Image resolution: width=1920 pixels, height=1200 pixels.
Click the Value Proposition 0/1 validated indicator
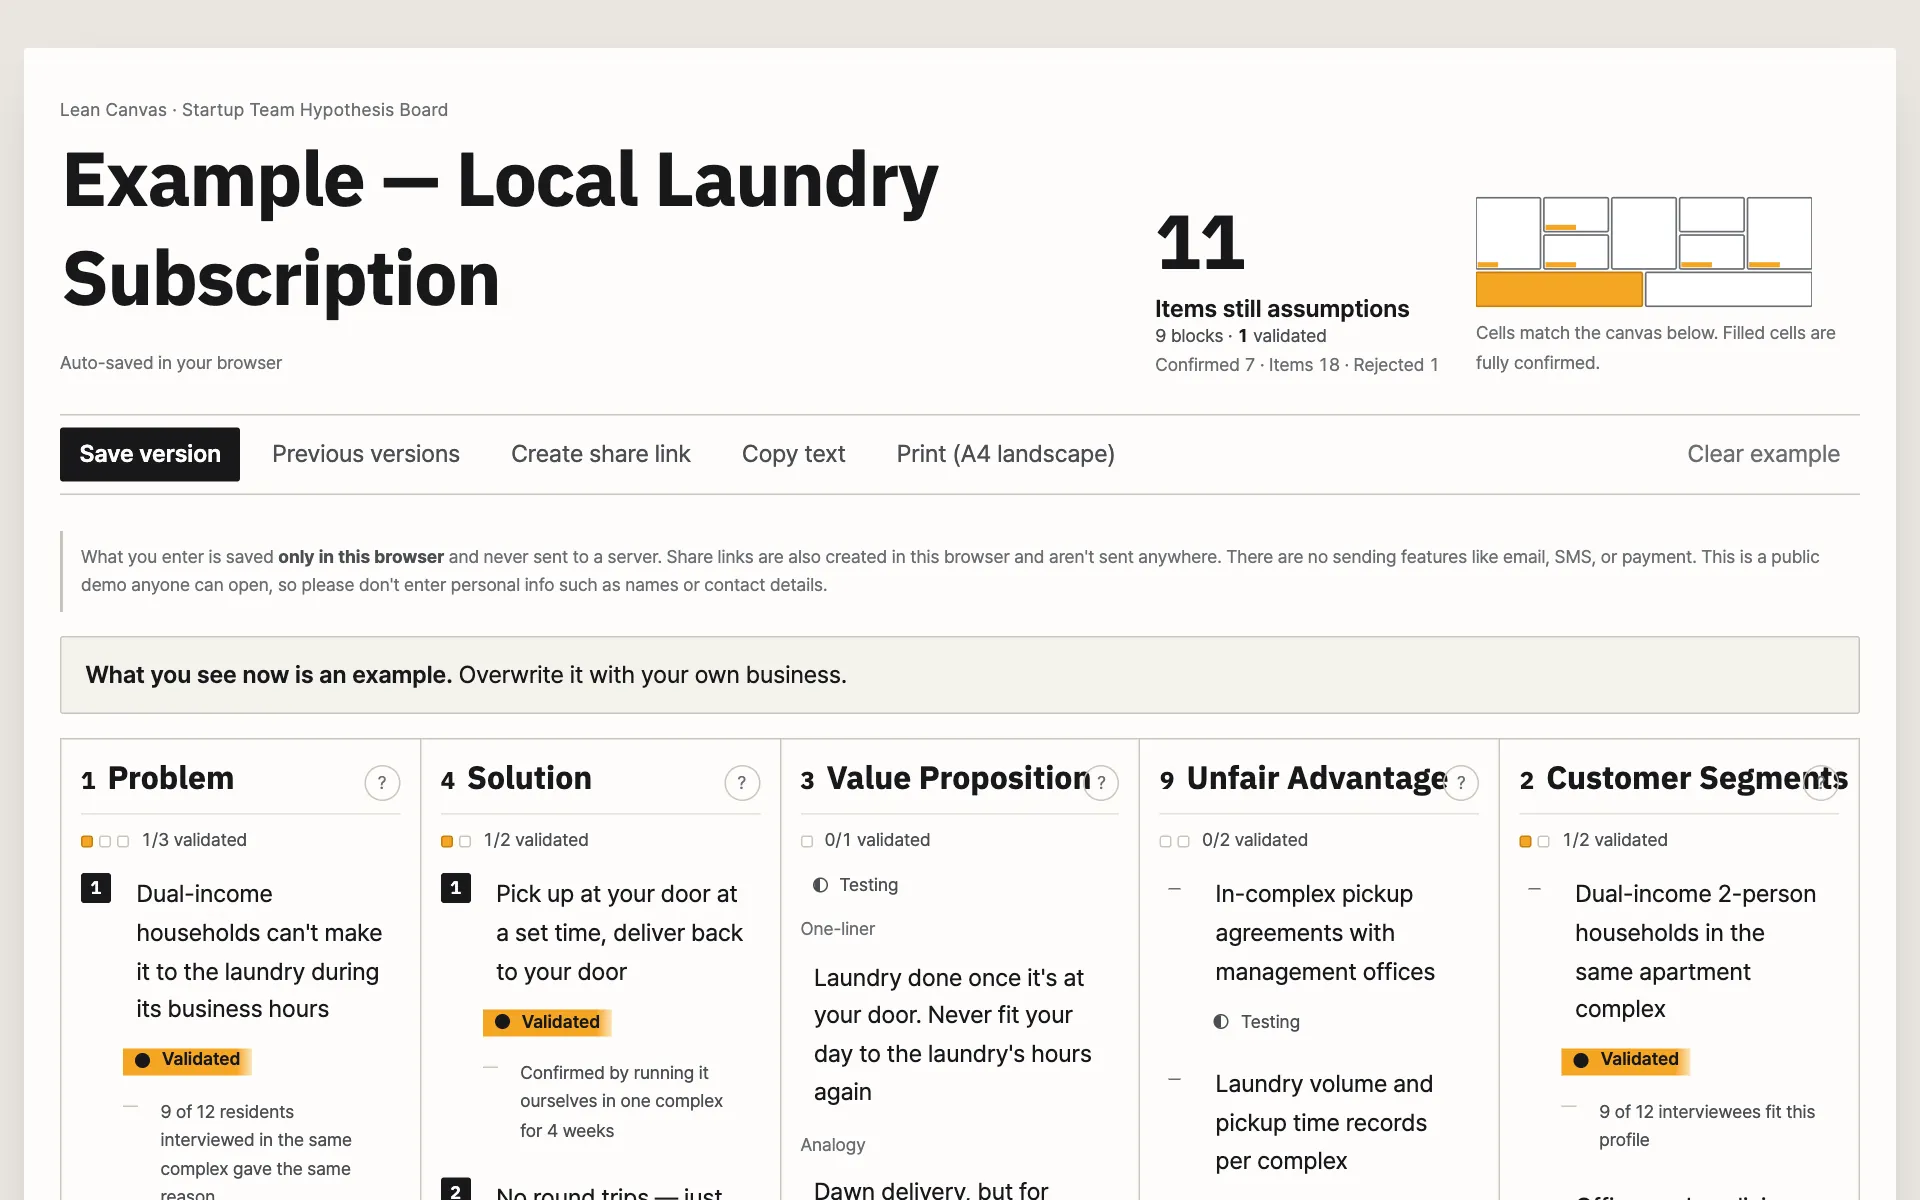tap(866, 841)
